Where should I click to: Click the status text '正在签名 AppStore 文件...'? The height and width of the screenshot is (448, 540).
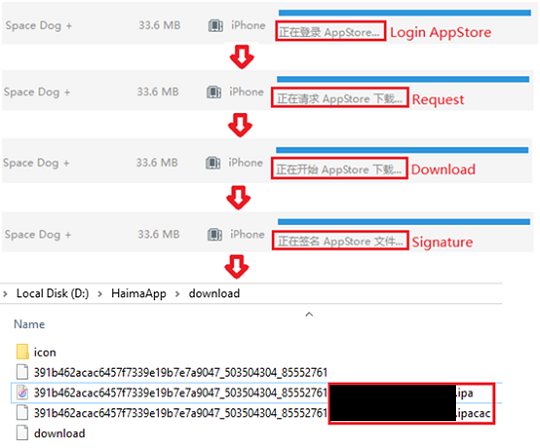click(x=340, y=241)
